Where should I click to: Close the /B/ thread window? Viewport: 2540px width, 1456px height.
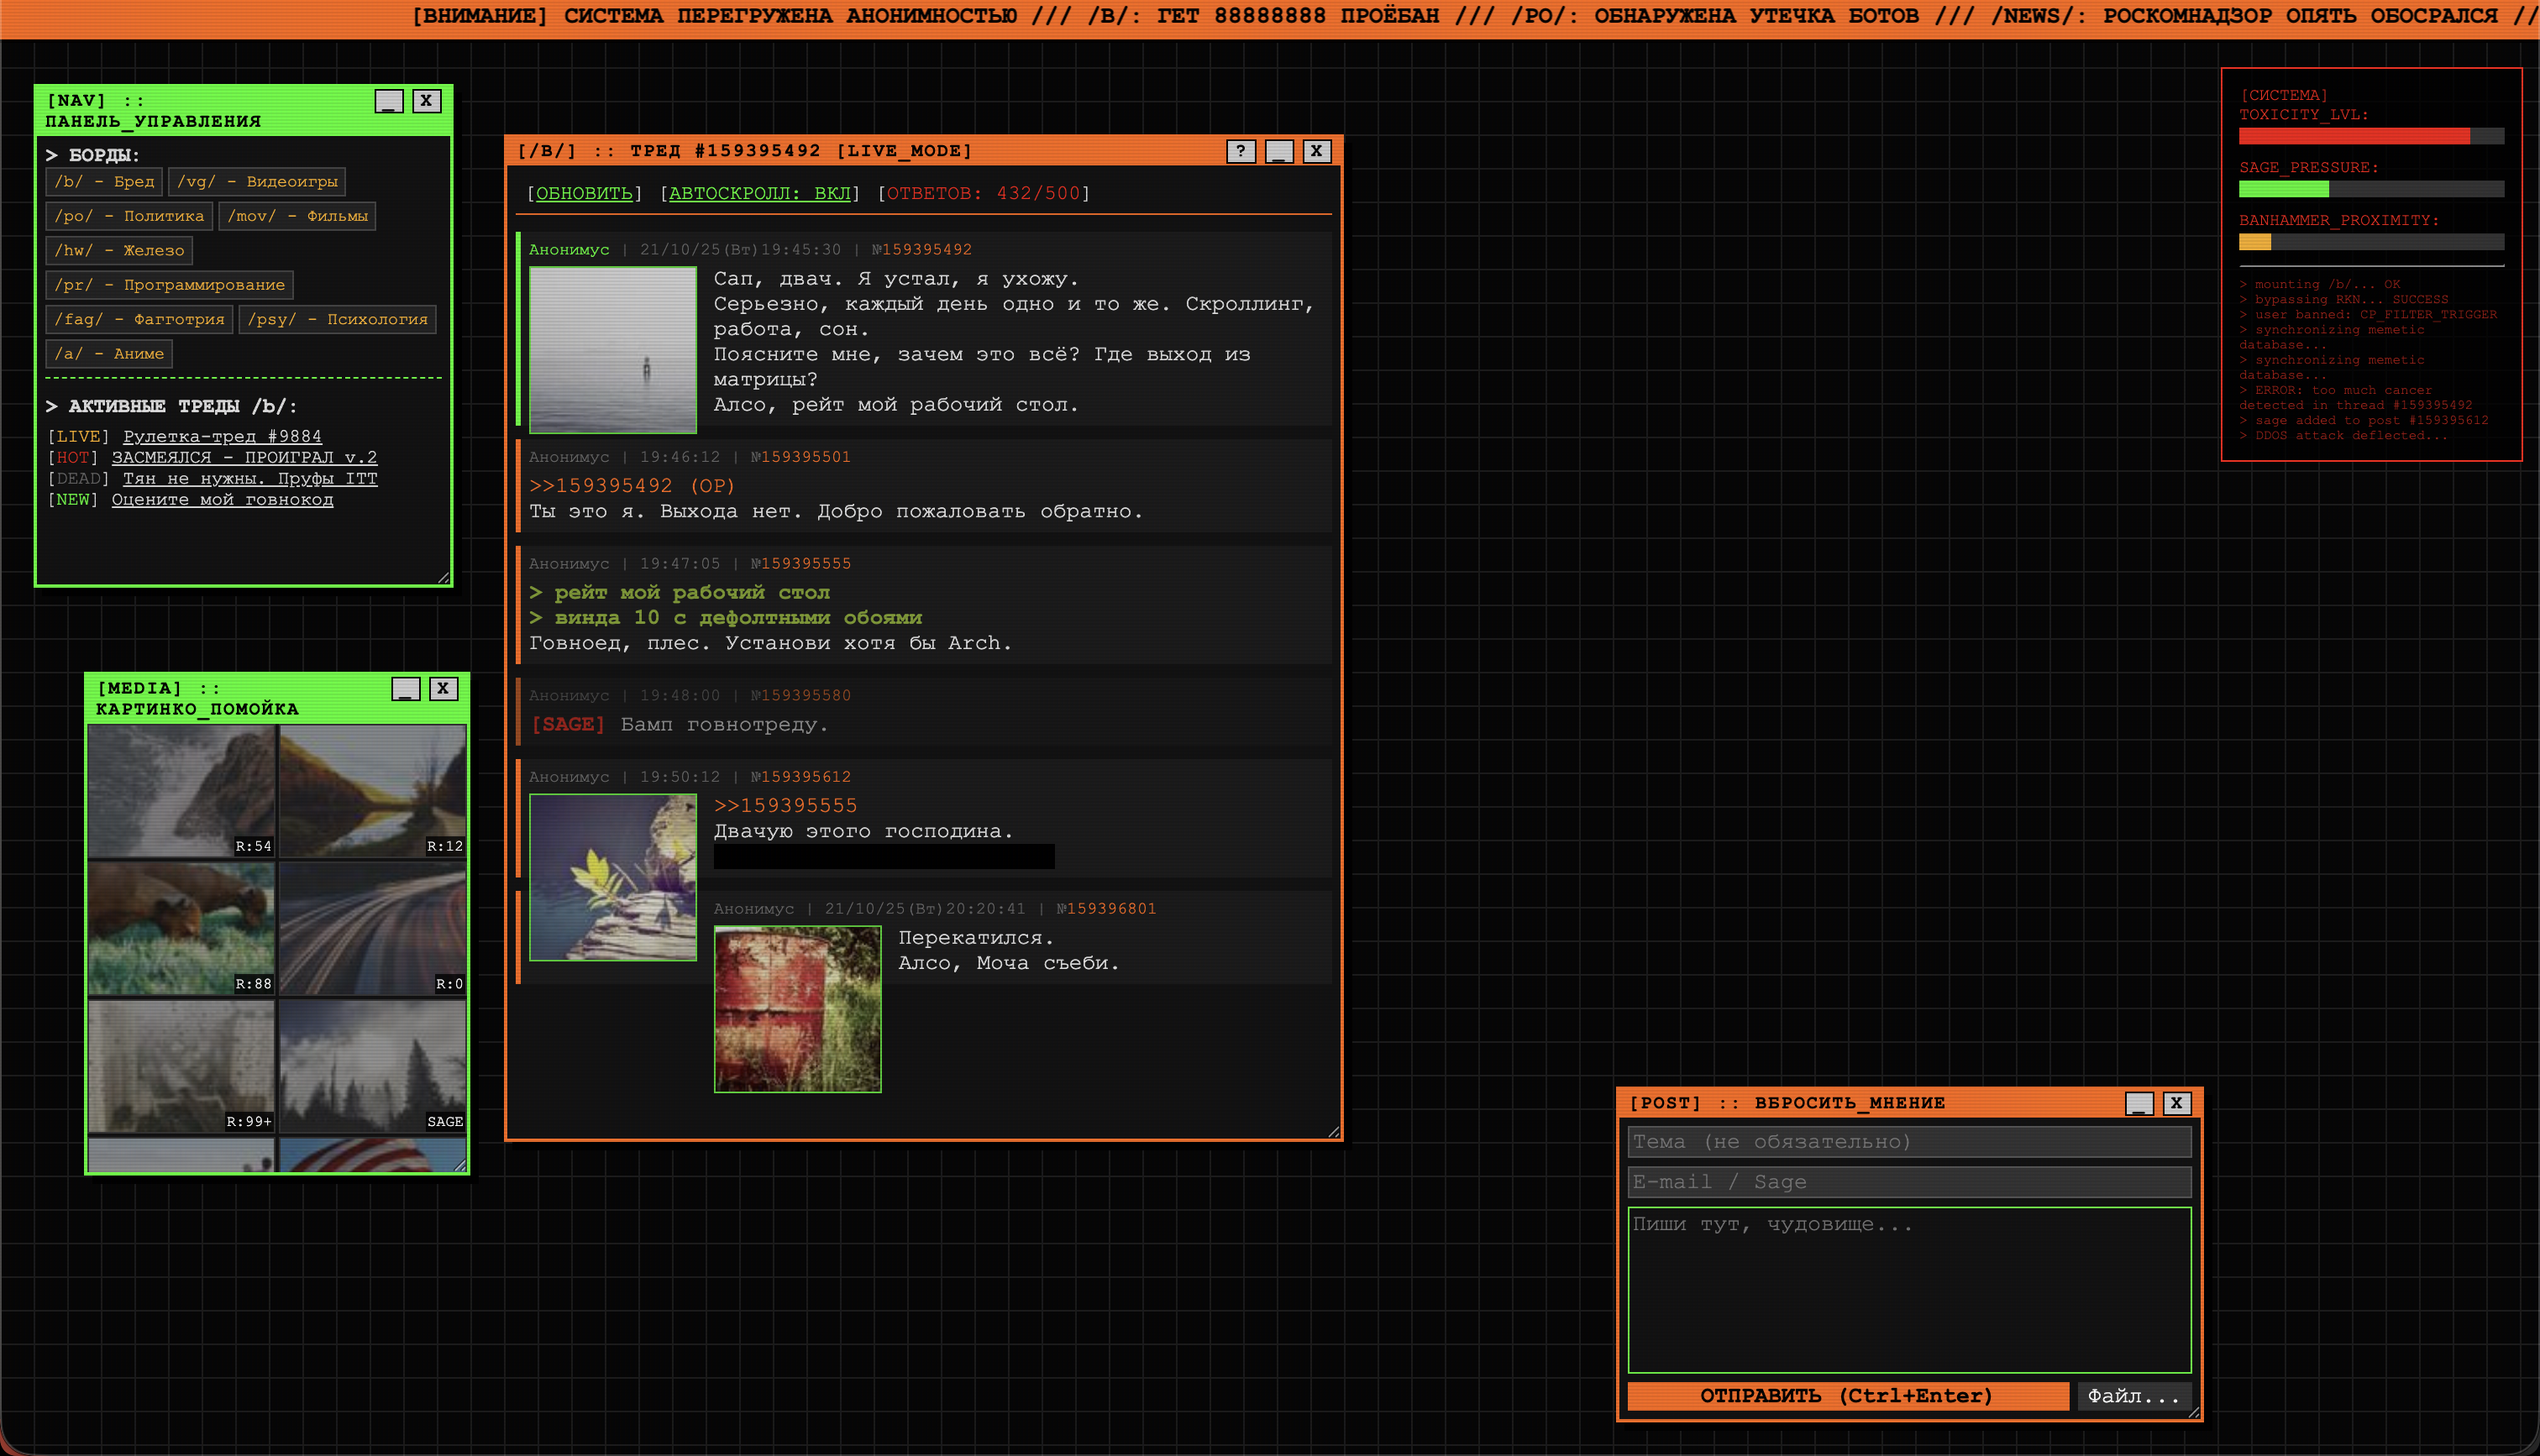[x=1316, y=151]
